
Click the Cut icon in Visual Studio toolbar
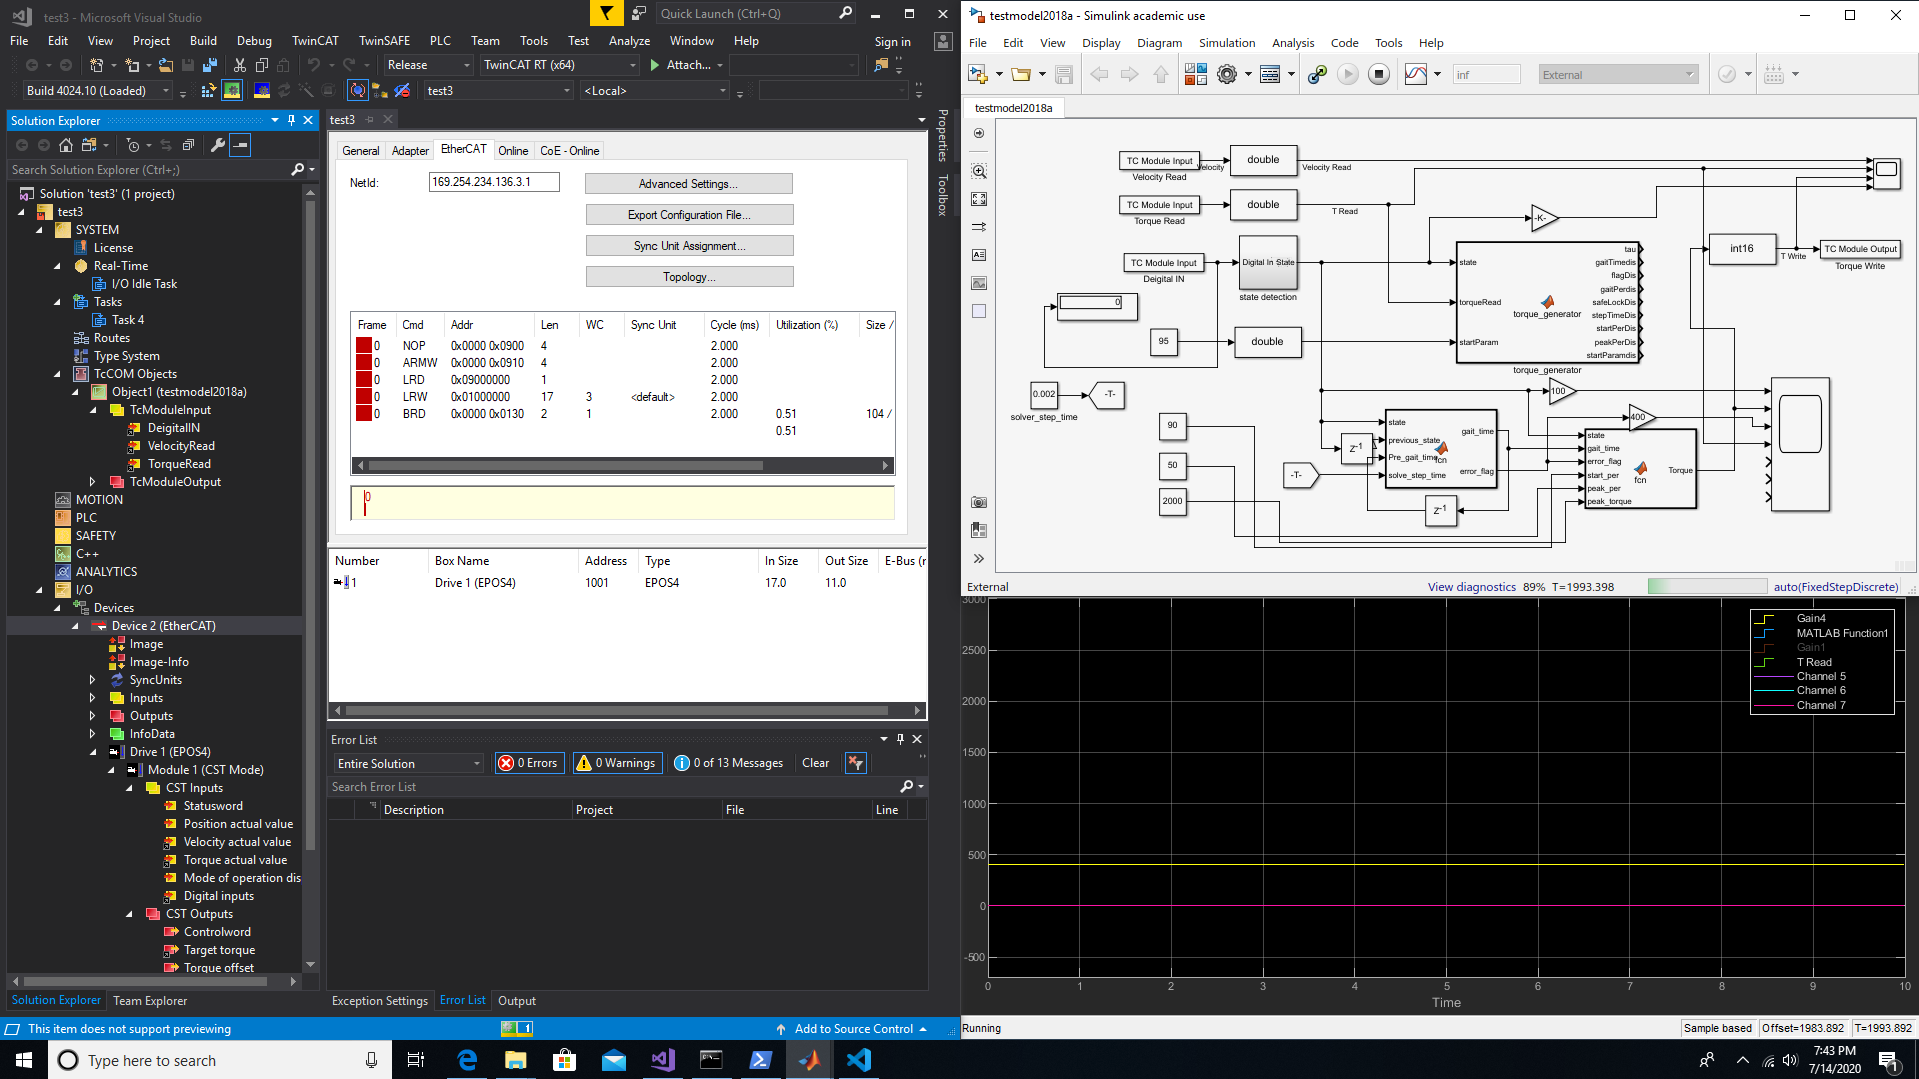240,65
